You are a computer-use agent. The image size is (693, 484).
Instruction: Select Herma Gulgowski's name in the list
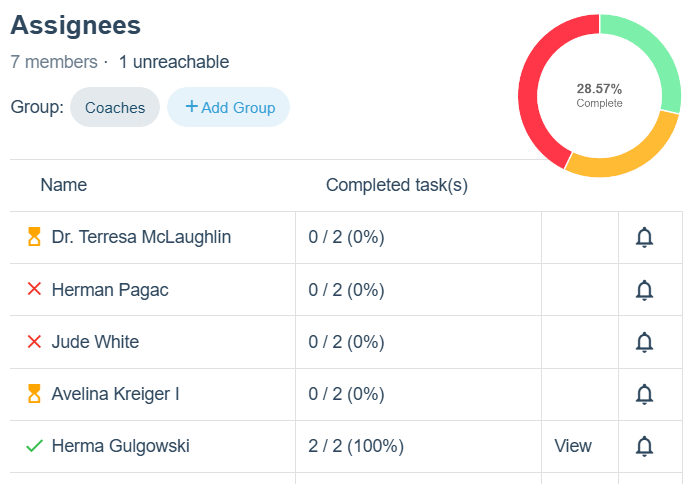(x=120, y=446)
